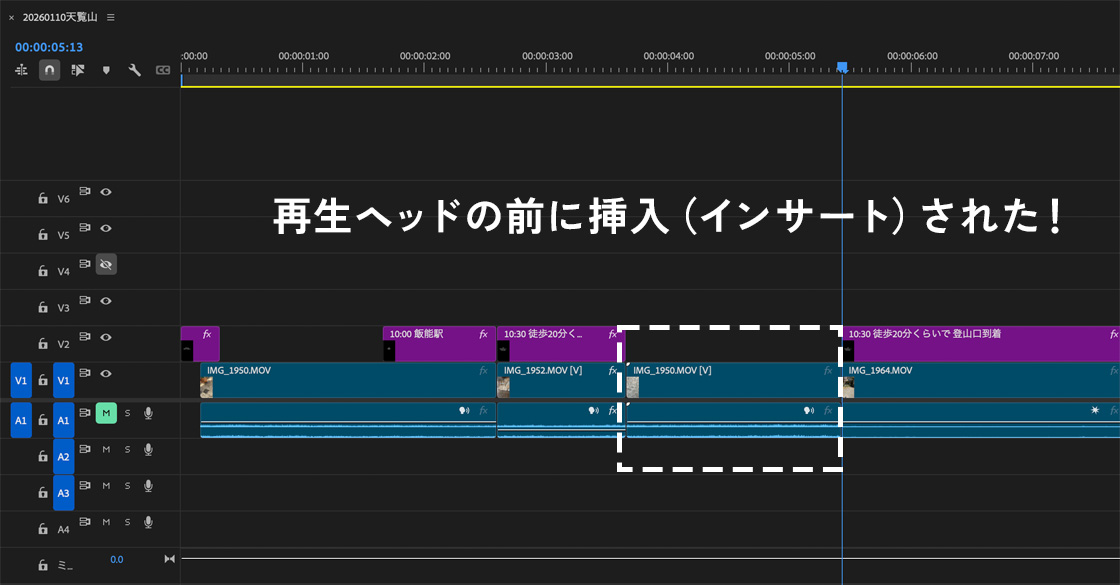Click the CC caption track options icon

(x=162, y=70)
